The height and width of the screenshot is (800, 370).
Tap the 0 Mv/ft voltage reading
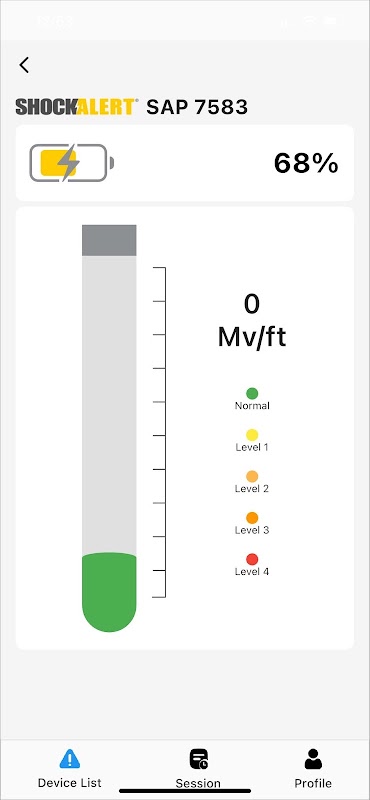pos(252,321)
